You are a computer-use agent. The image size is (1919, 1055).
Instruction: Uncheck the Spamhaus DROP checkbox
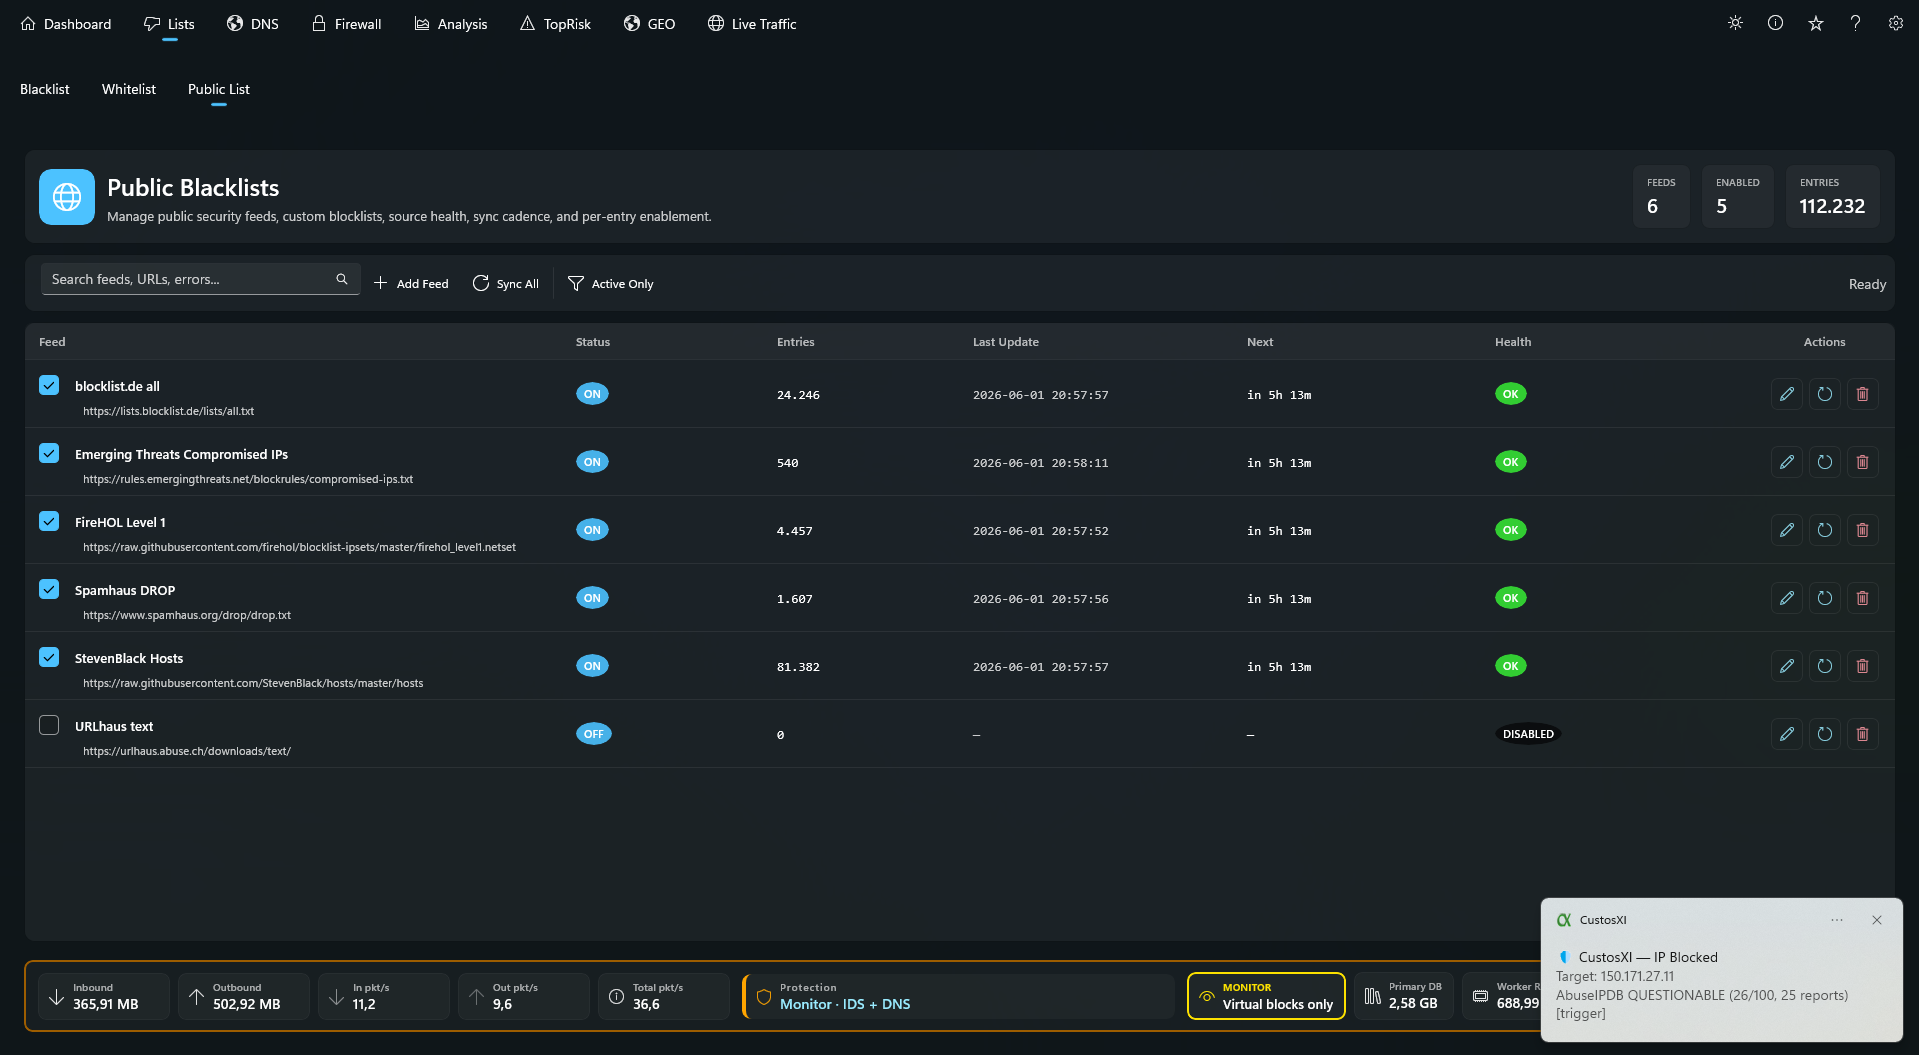49,589
